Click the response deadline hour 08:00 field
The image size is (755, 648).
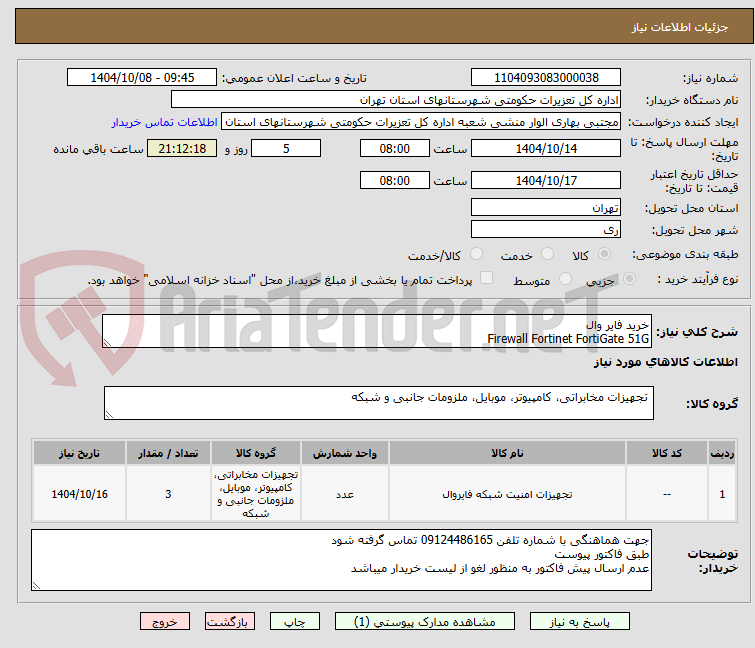[x=394, y=148]
